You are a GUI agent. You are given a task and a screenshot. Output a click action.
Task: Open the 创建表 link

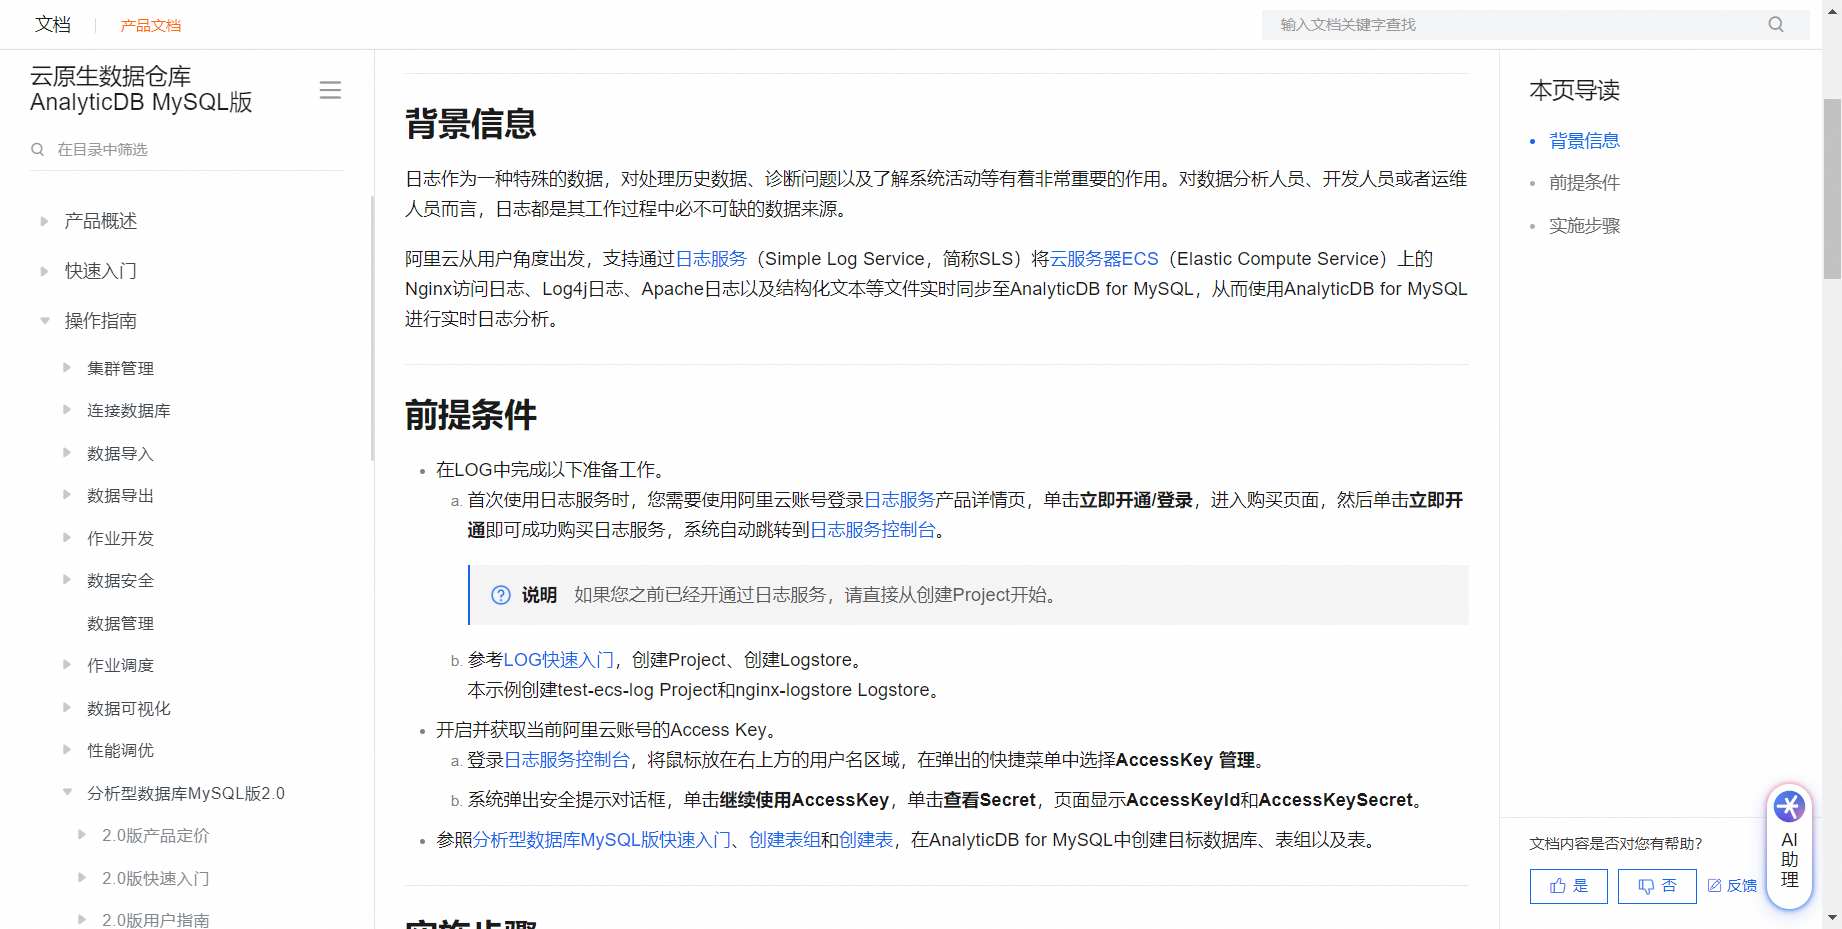point(866,840)
